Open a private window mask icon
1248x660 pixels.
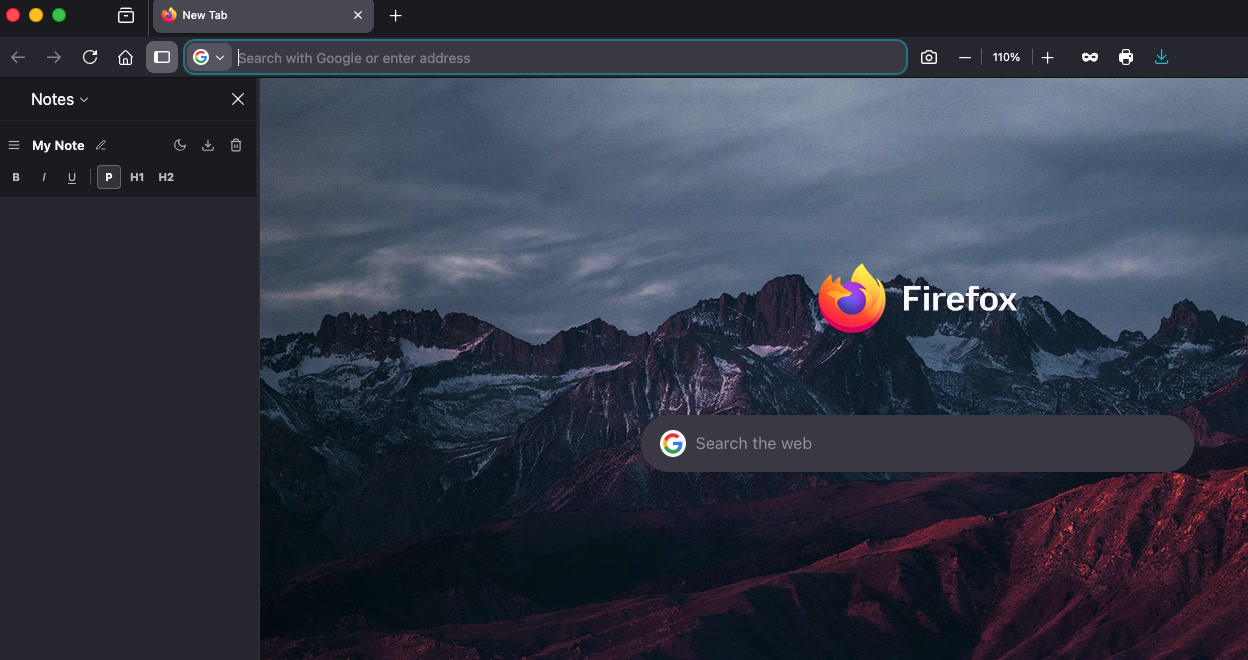tap(1090, 57)
